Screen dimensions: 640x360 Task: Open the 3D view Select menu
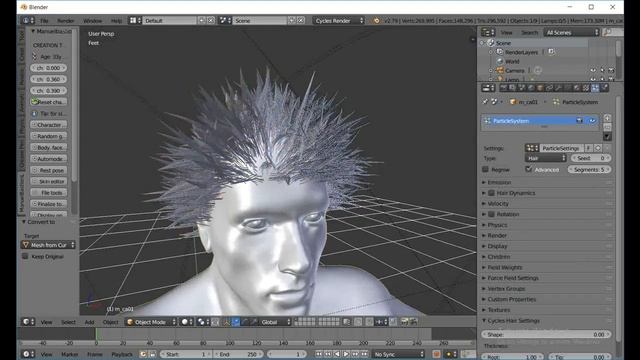(x=68, y=322)
